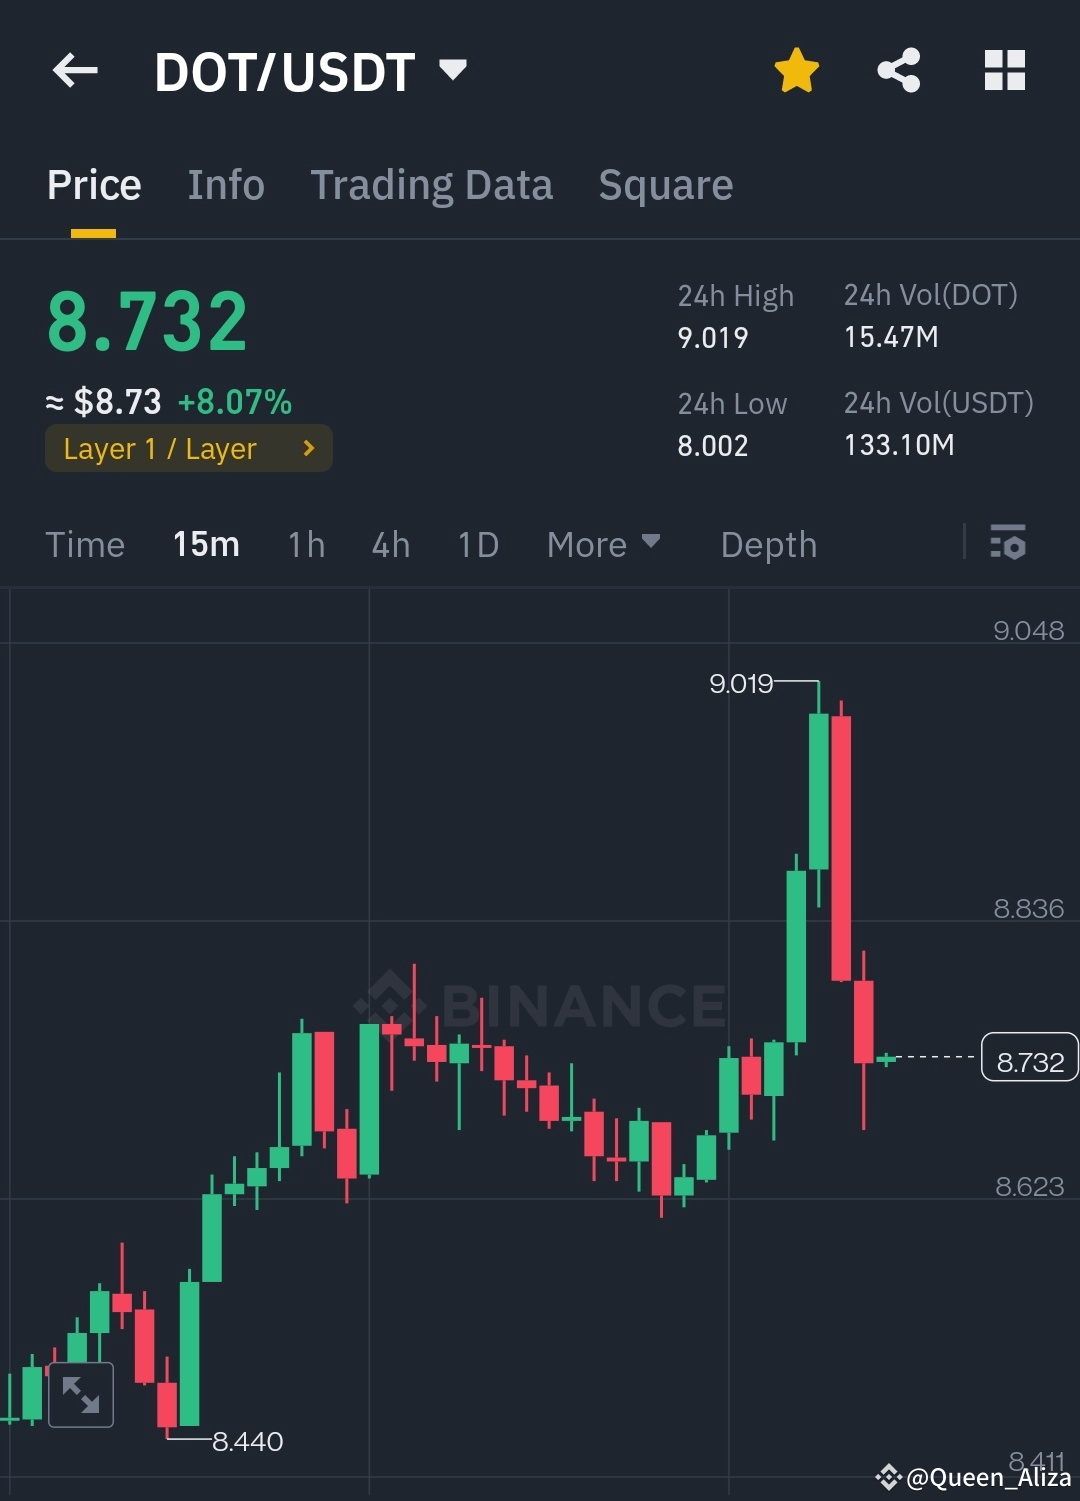
Task: Show the Depth view
Action: (768, 544)
